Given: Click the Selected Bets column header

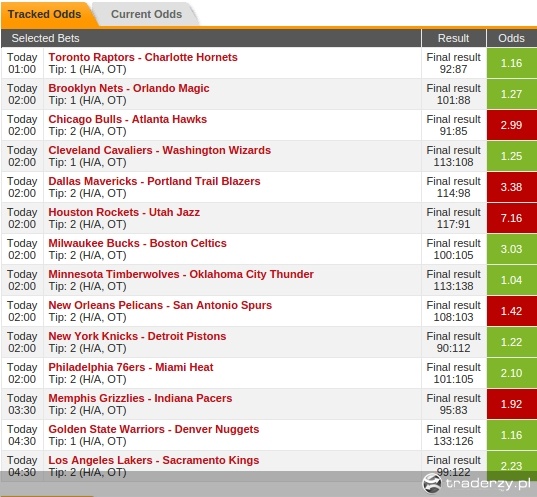Looking at the screenshot, I should pos(211,38).
